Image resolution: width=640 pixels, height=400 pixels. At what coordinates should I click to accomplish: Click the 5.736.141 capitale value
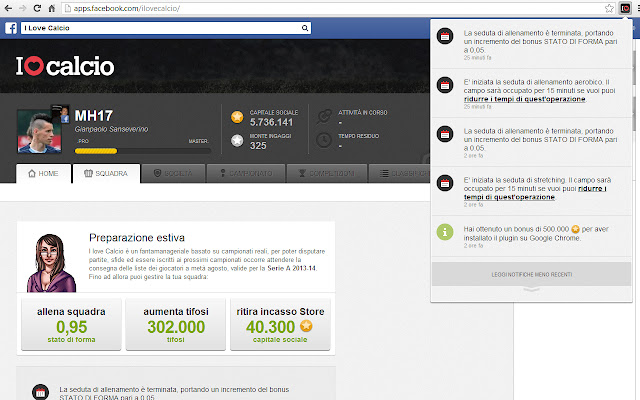pos(271,122)
